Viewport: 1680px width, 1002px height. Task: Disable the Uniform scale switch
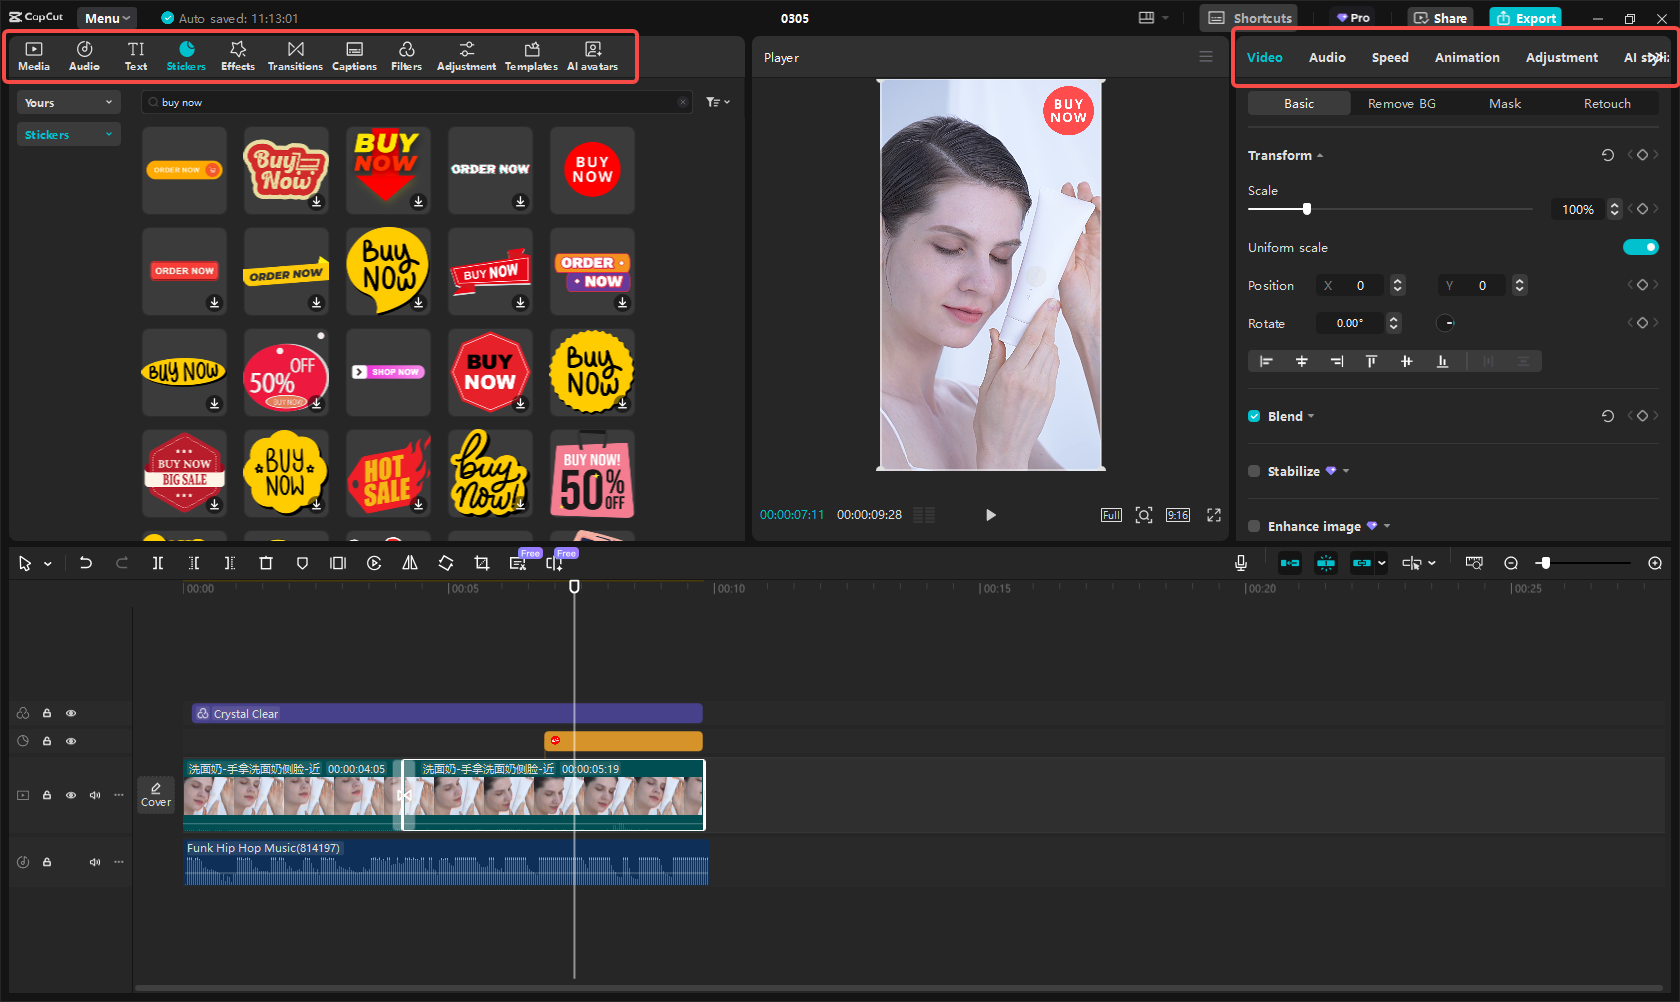pos(1641,247)
